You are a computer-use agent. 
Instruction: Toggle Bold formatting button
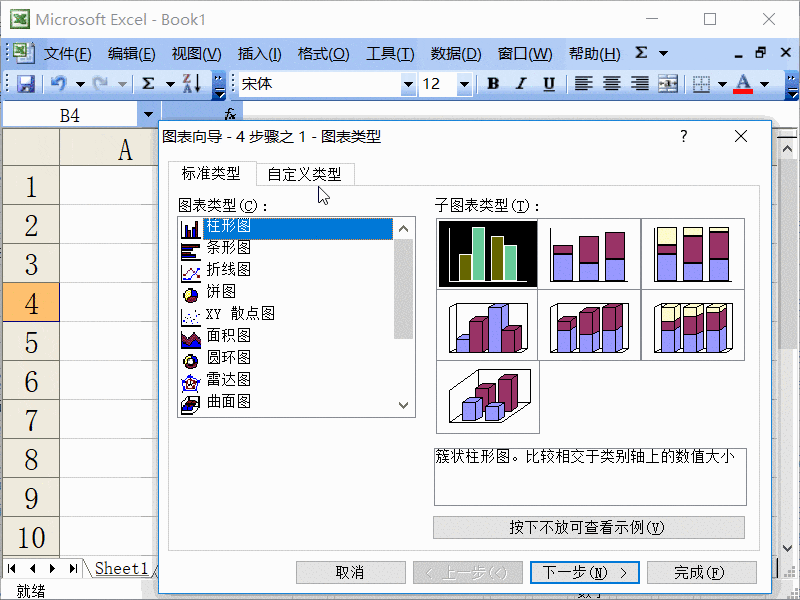coord(493,85)
